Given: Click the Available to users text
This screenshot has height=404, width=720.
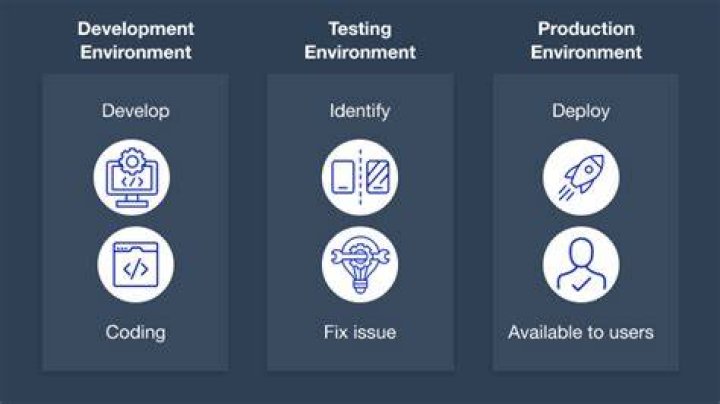Looking at the screenshot, I should tap(581, 332).
